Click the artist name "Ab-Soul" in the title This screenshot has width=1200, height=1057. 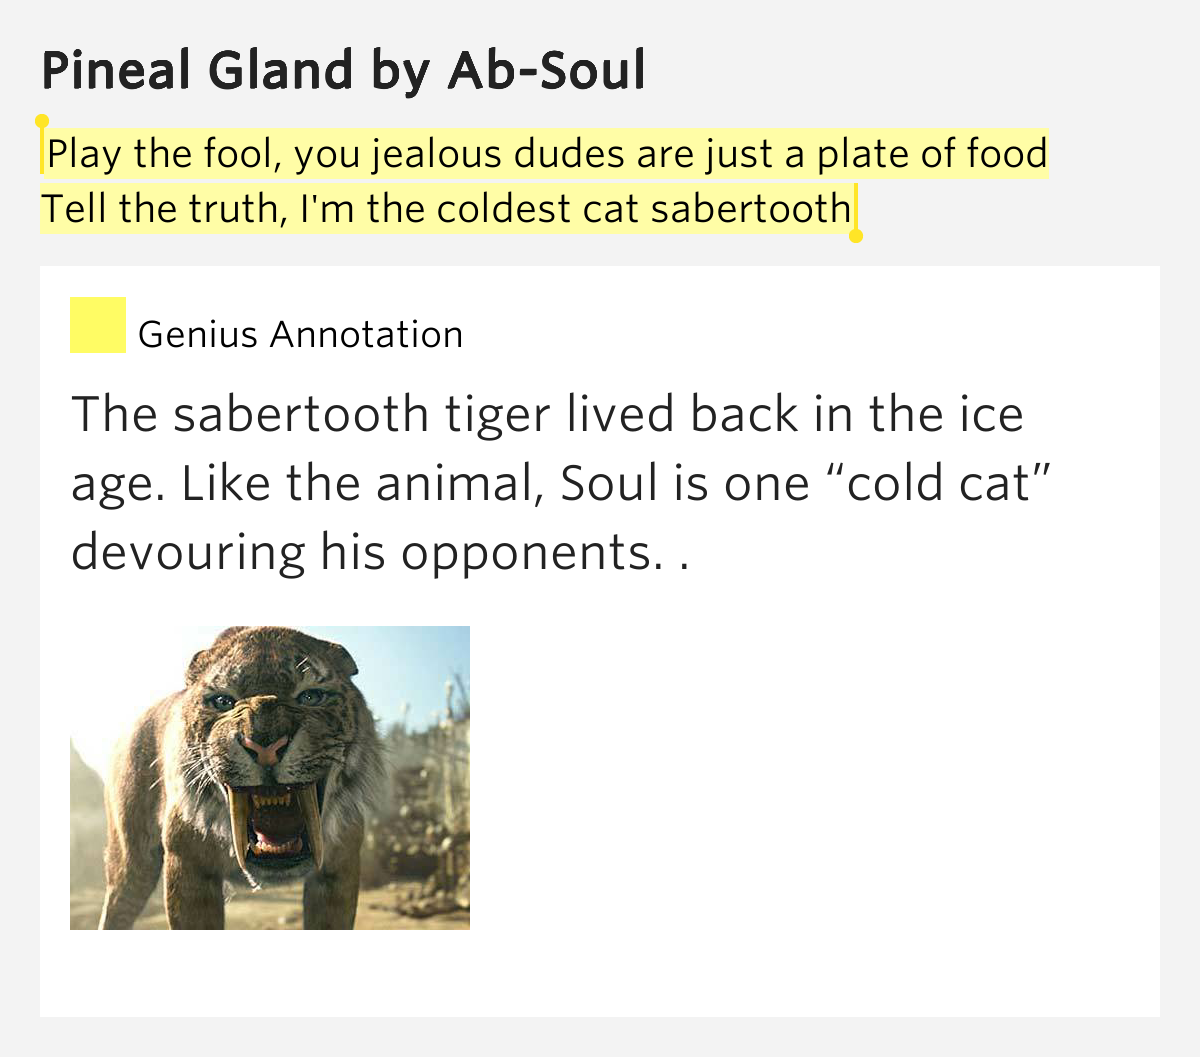click(546, 71)
